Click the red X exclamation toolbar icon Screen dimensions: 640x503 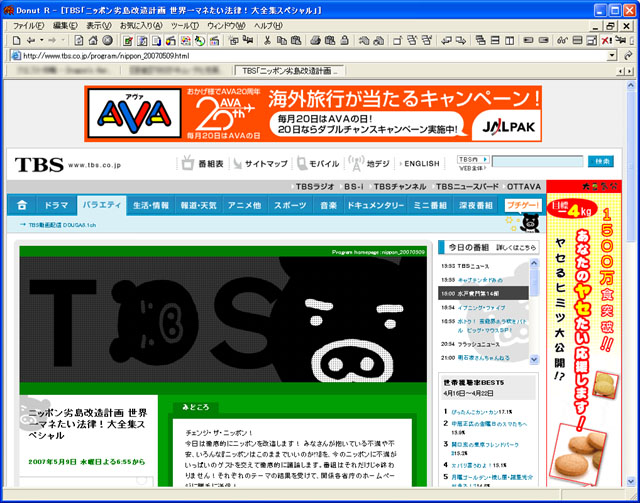607,40
